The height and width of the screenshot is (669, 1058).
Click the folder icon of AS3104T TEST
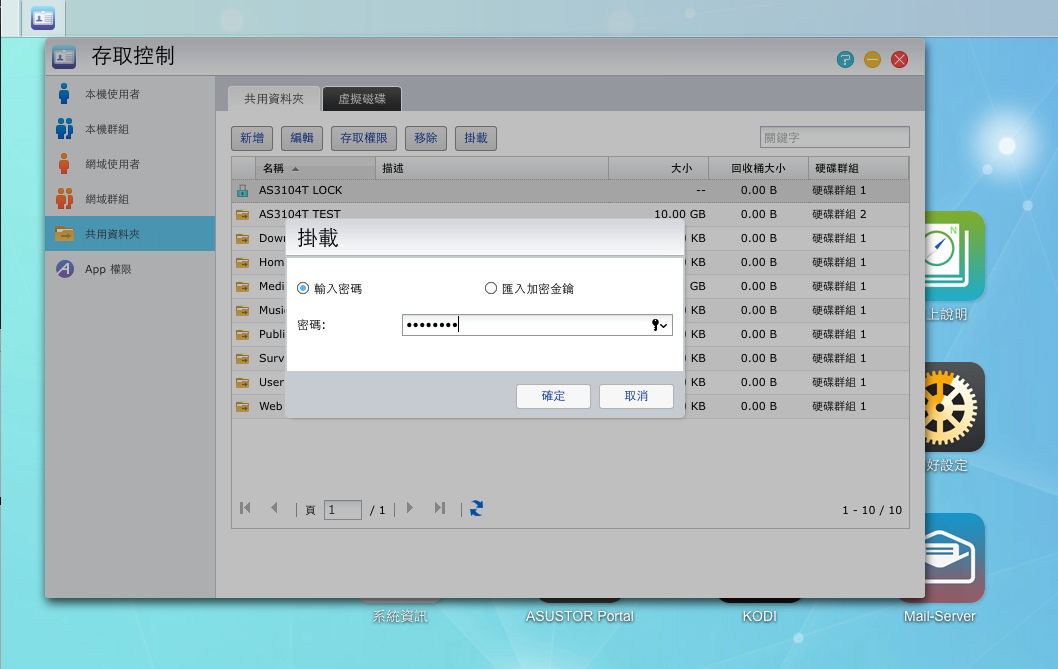242,215
